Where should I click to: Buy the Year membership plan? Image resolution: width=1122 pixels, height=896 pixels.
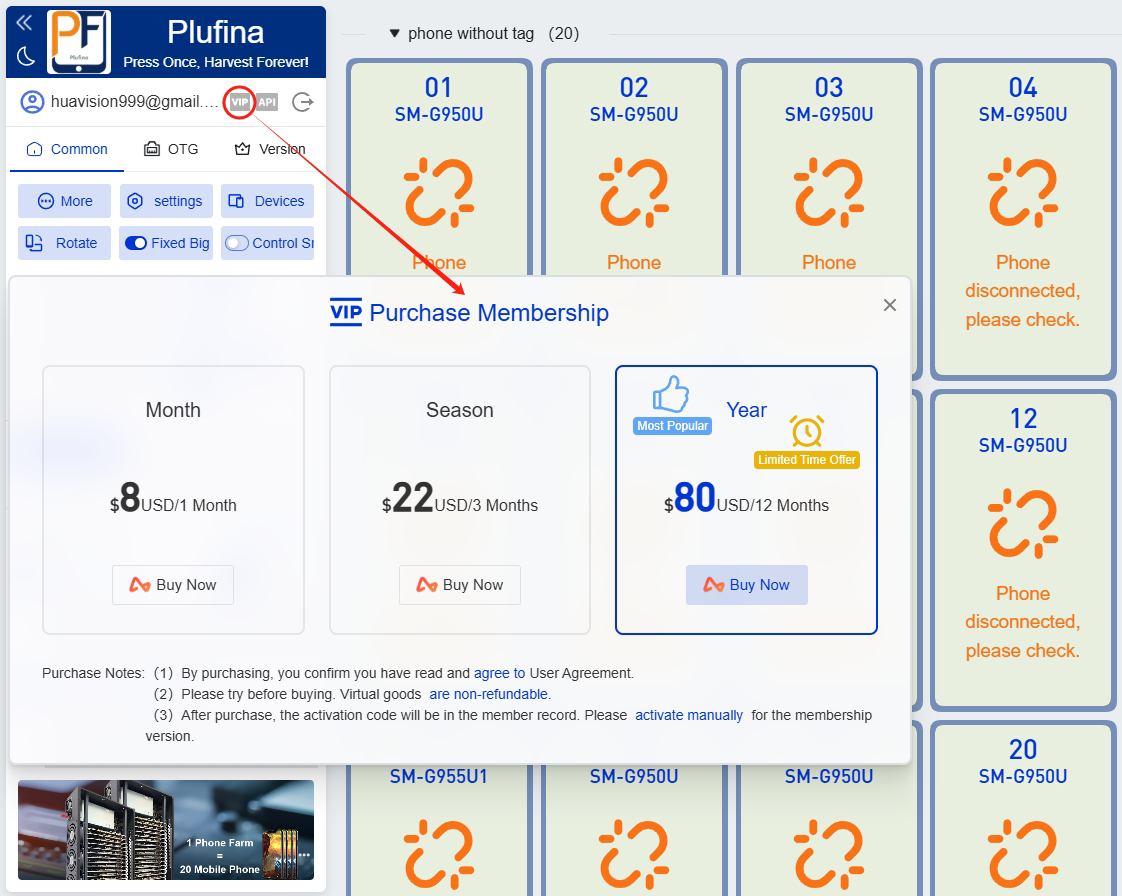point(747,585)
